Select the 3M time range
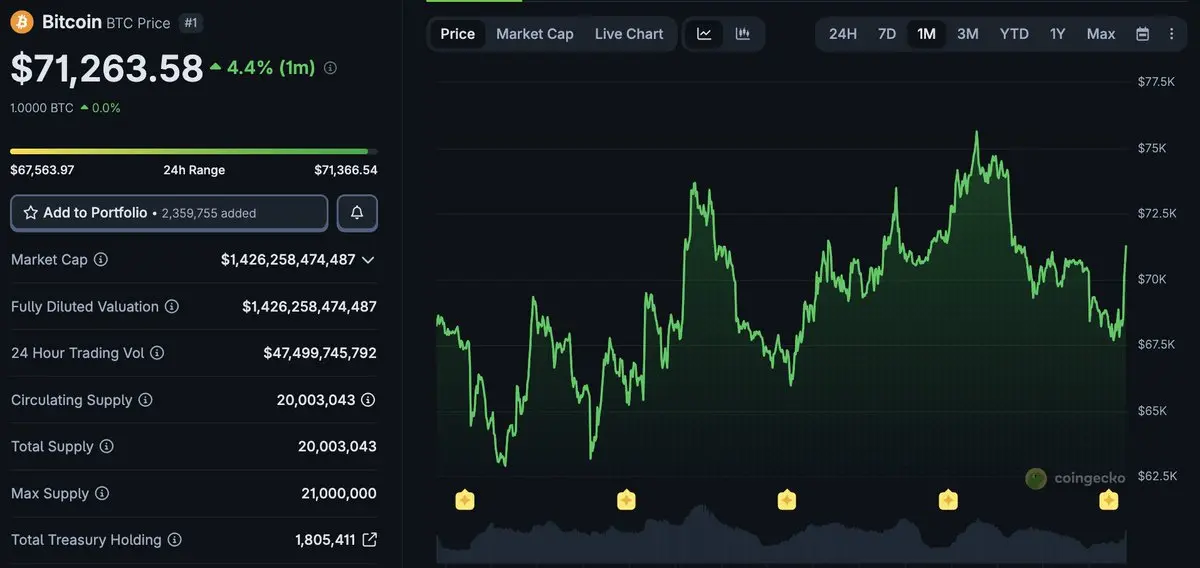The height and width of the screenshot is (568, 1200). click(968, 34)
